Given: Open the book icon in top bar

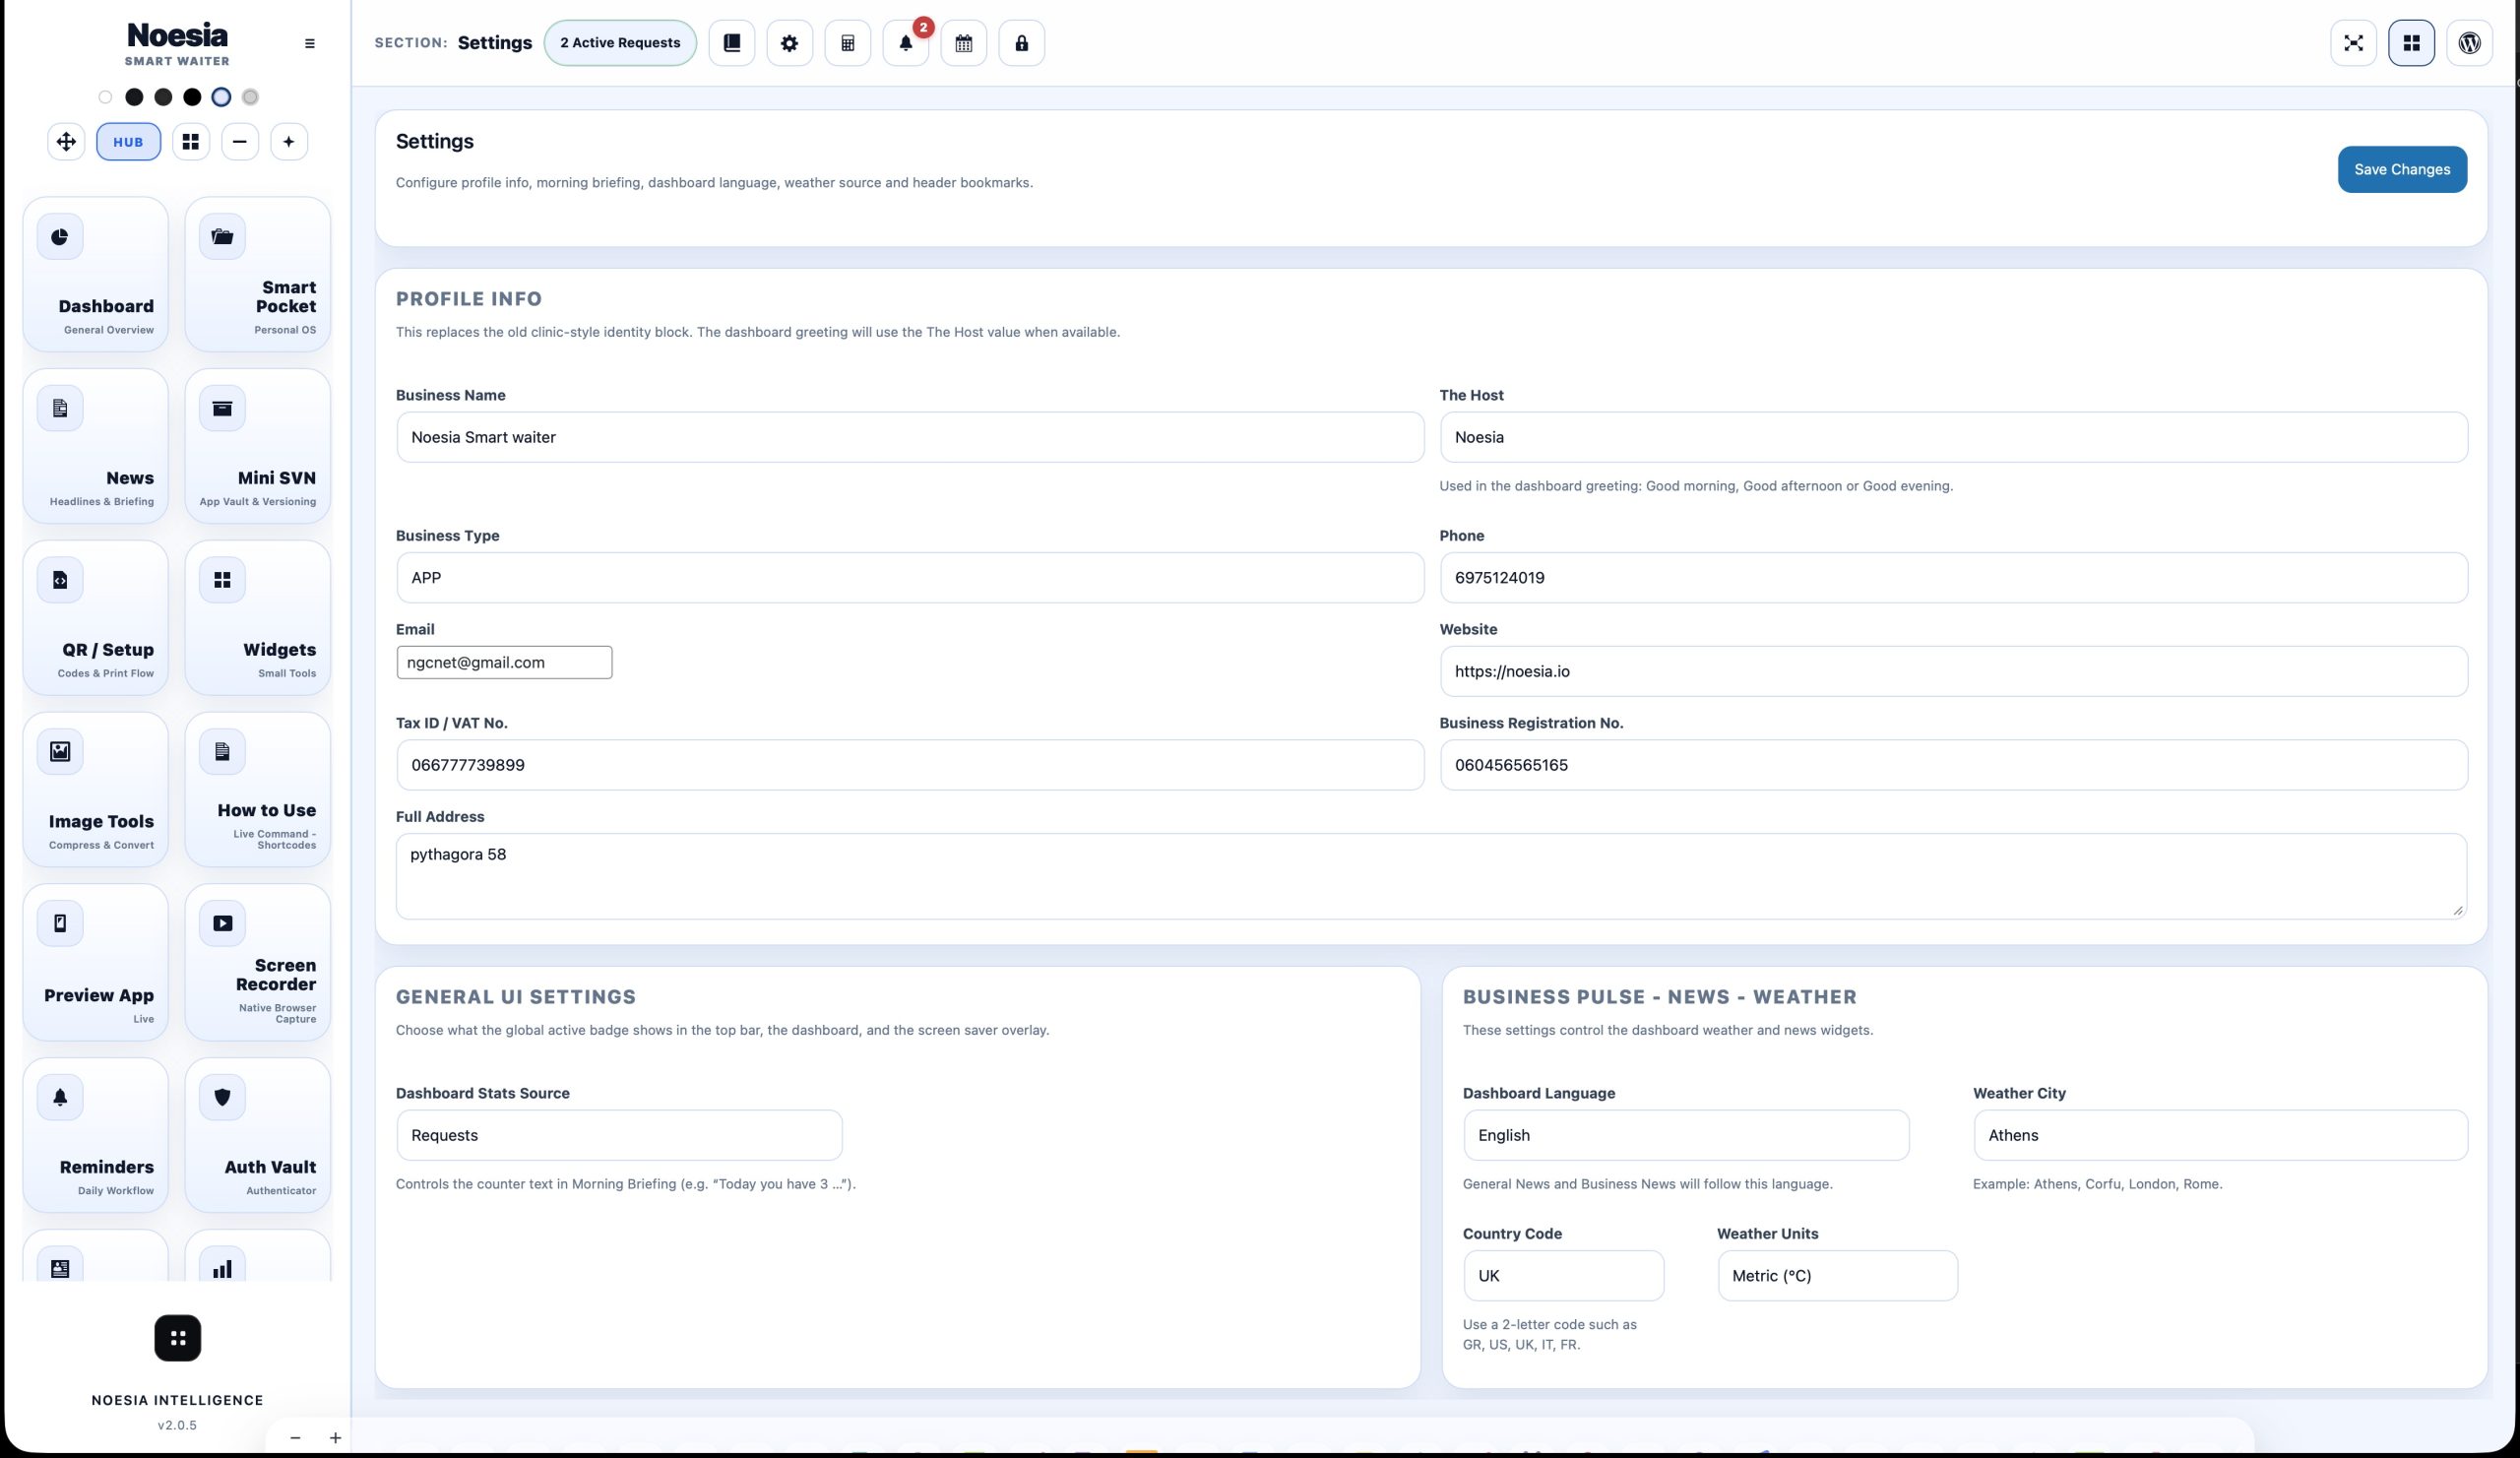Looking at the screenshot, I should pos(732,43).
